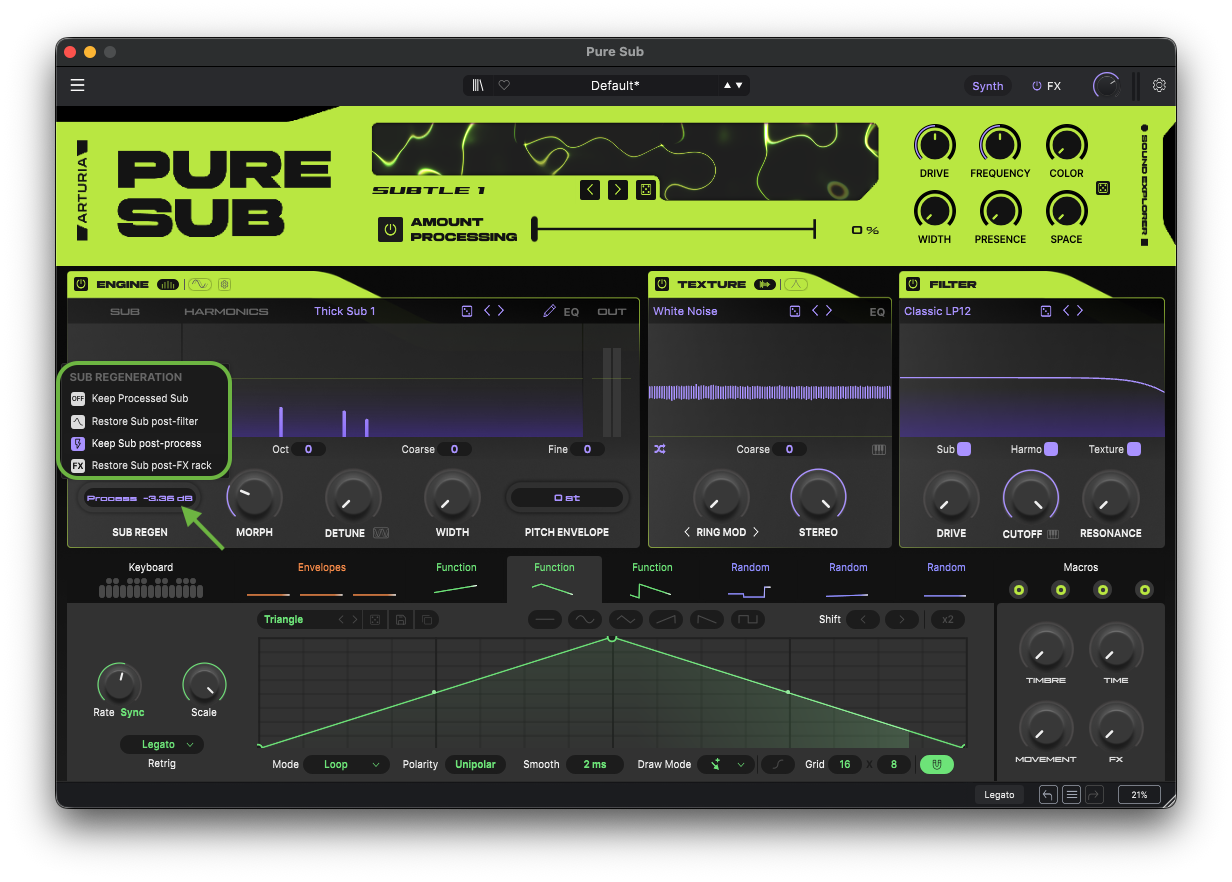Toggle the Texture power button

coord(662,284)
